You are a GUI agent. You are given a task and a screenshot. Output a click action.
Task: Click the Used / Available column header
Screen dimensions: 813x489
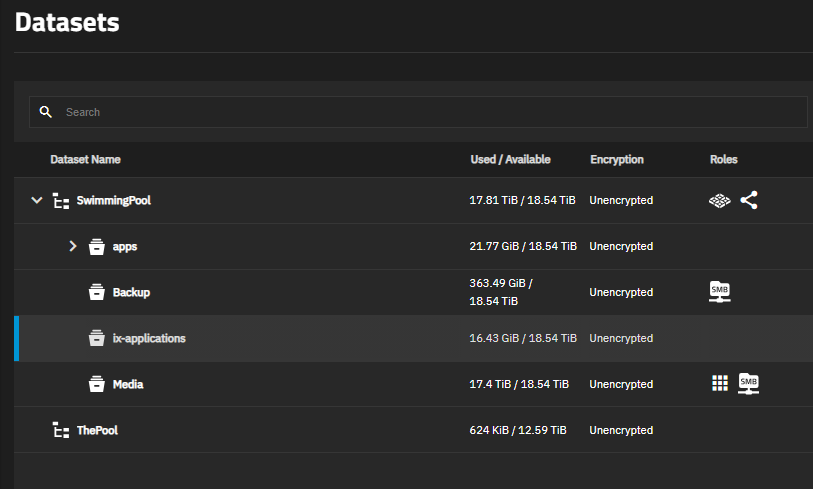[x=510, y=160]
